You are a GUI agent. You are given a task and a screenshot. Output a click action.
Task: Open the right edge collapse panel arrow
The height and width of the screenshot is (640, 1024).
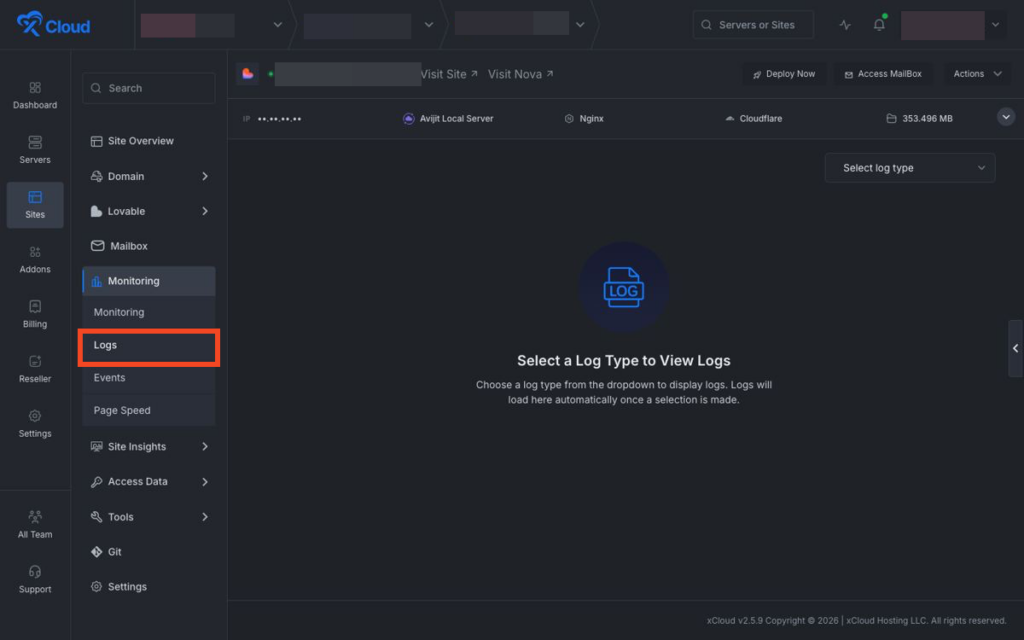pyautogui.click(x=1016, y=348)
